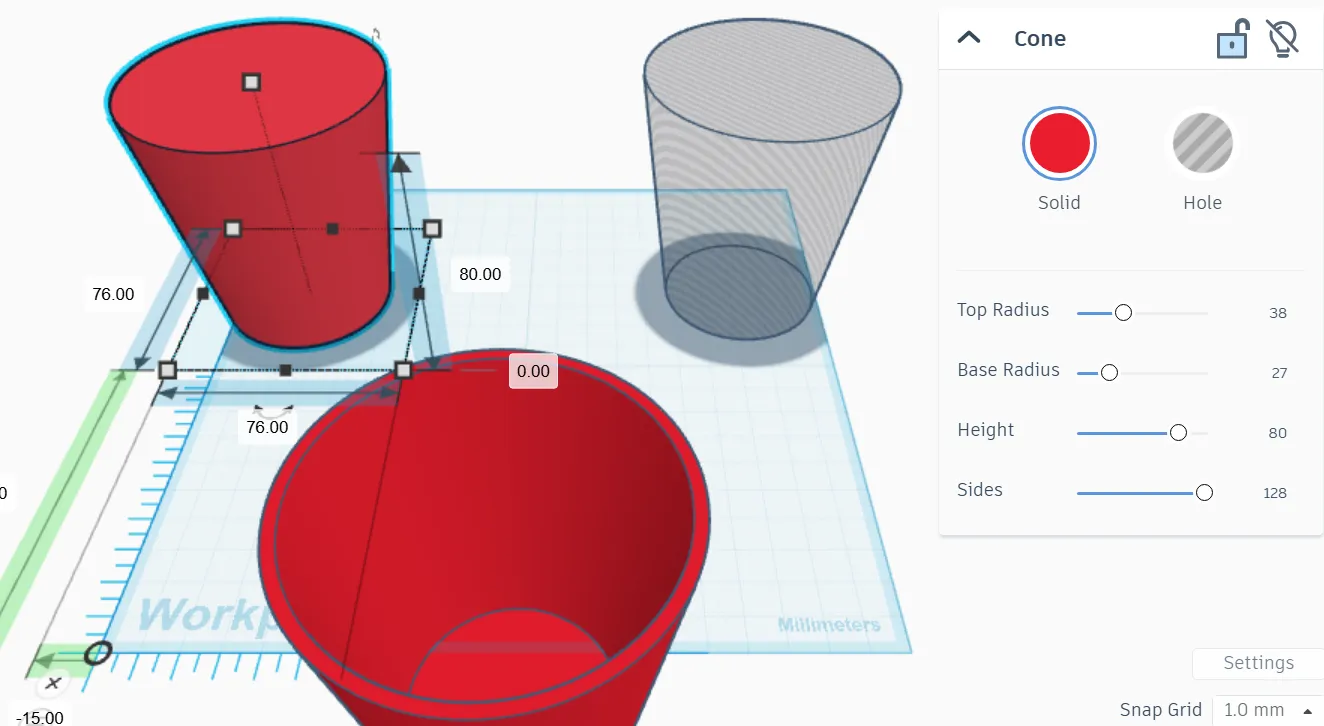Click the Height slider handle
Image resolution: width=1324 pixels, height=726 pixels.
(x=1178, y=432)
